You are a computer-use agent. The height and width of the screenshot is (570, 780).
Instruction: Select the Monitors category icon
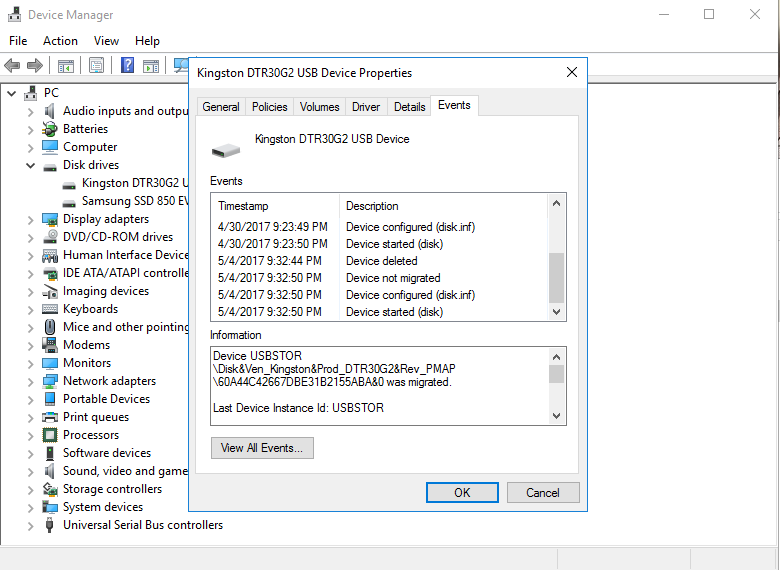50,363
